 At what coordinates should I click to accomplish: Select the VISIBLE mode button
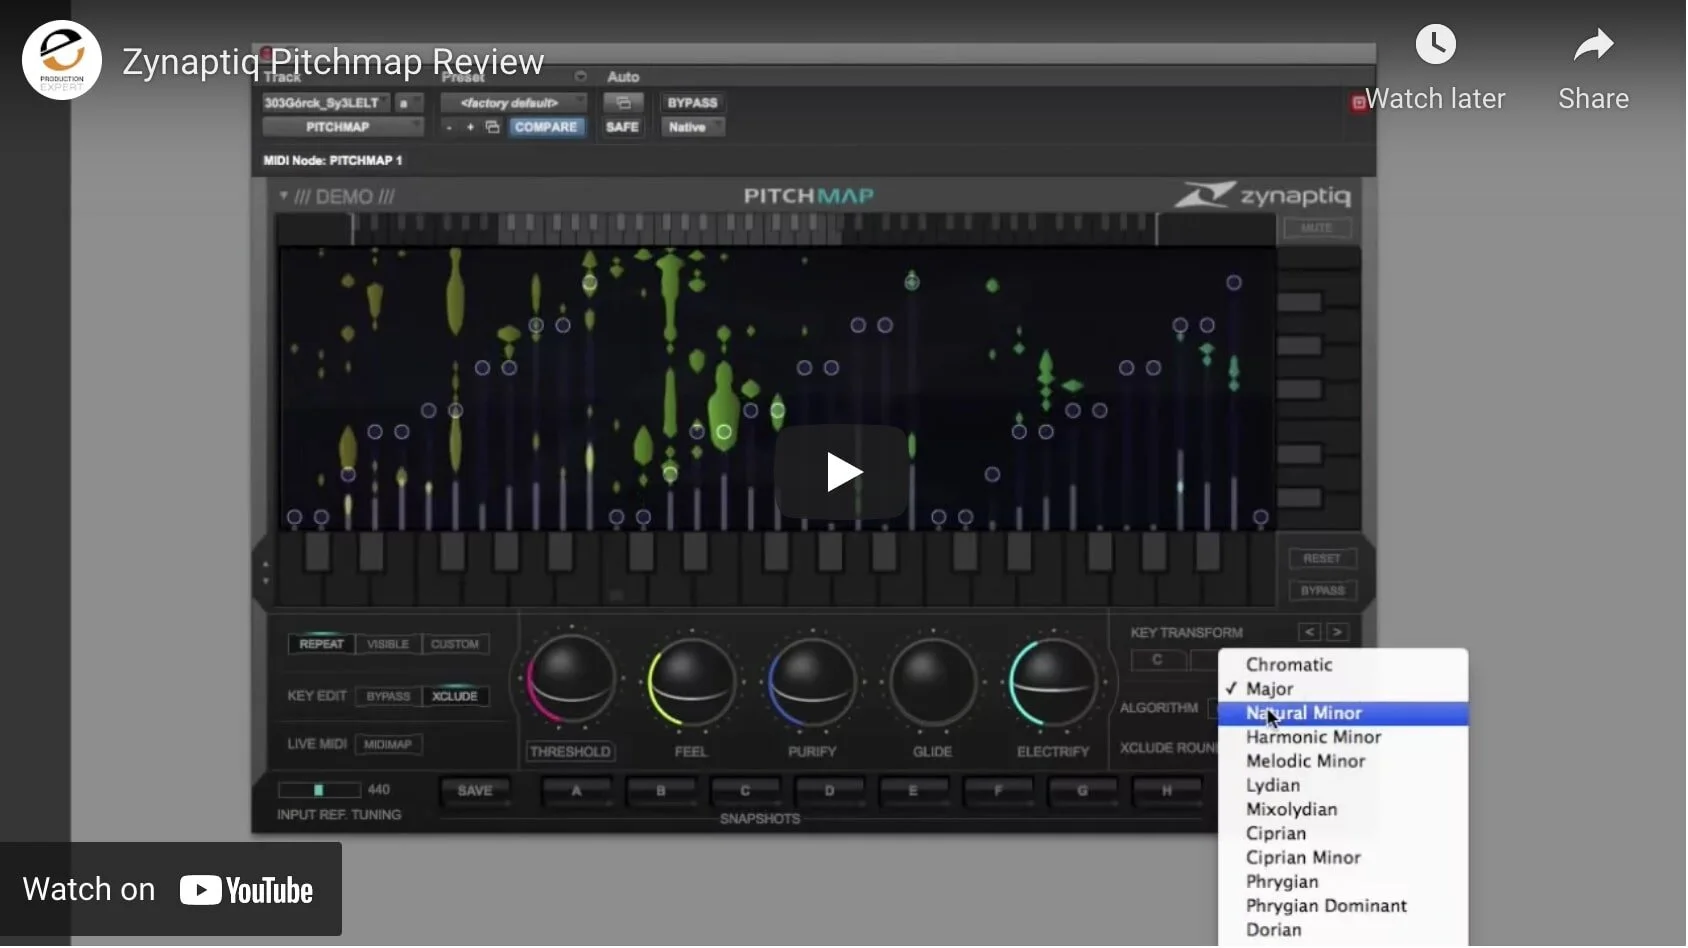click(388, 644)
